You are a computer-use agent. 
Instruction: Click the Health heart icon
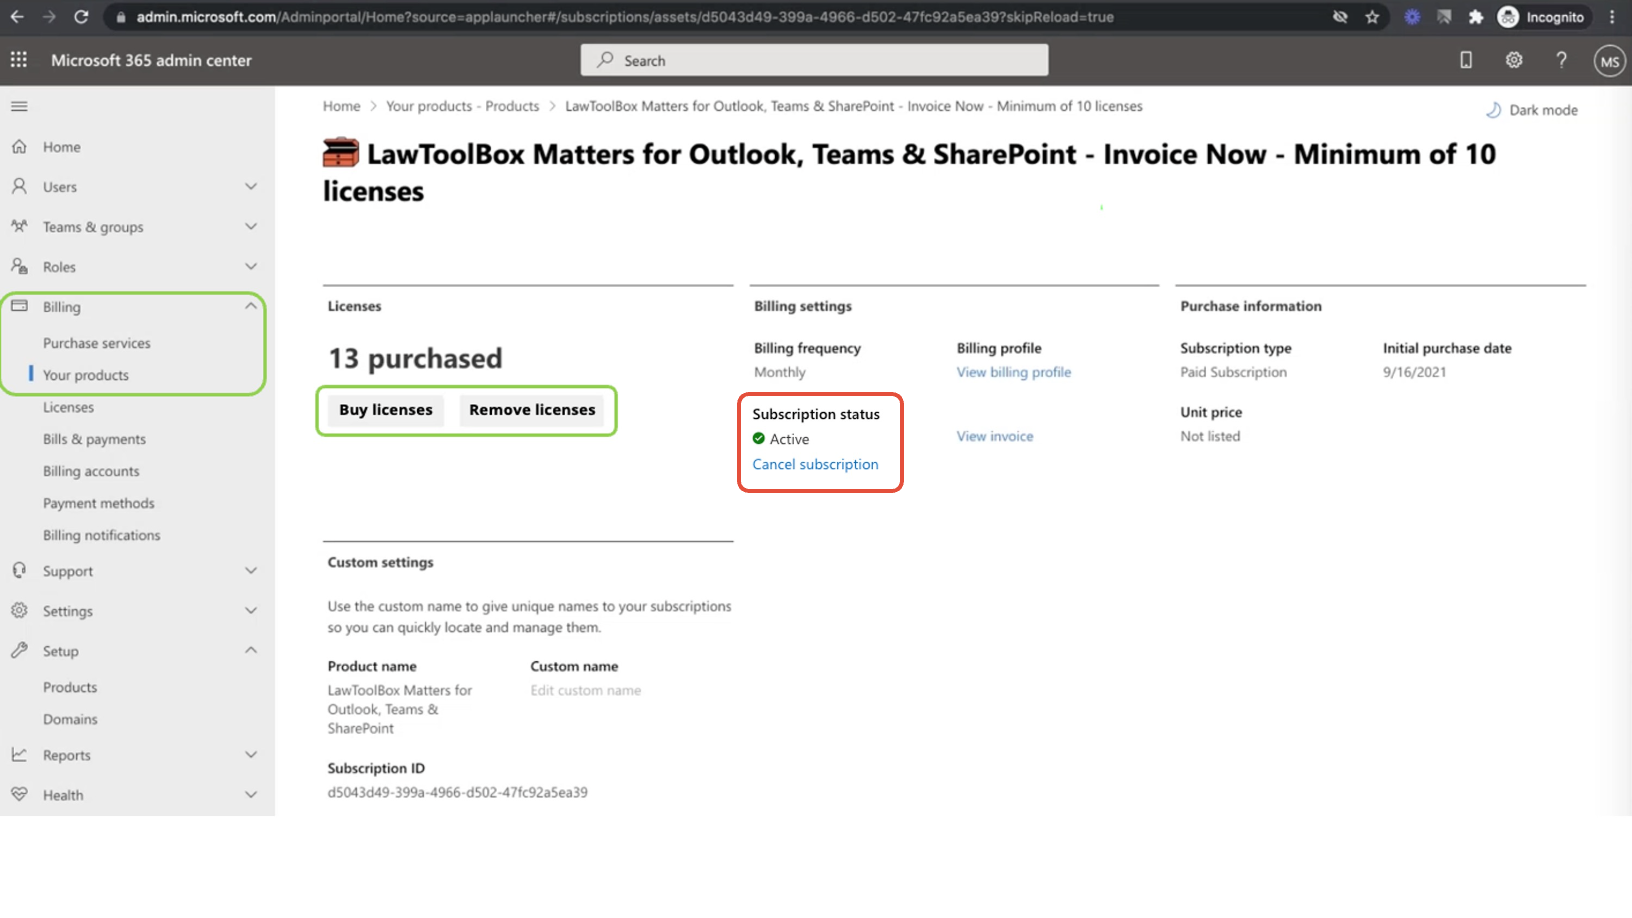click(x=19, y=794)
